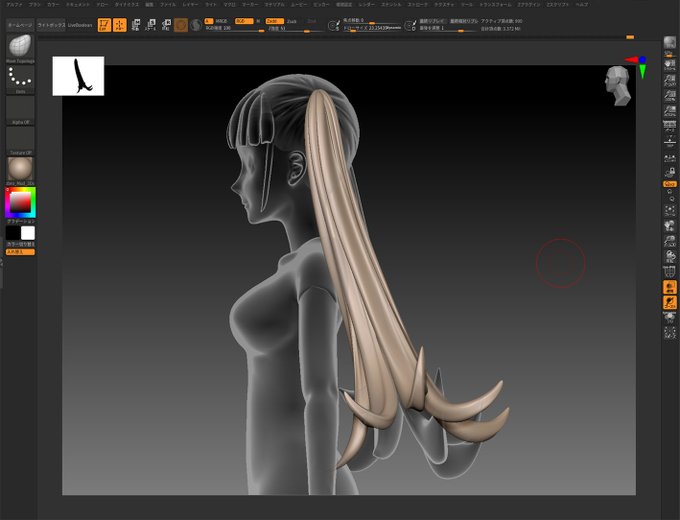Toggle the Persp perspective button
This screenshot has width=680, height=520.
(670, 126)
